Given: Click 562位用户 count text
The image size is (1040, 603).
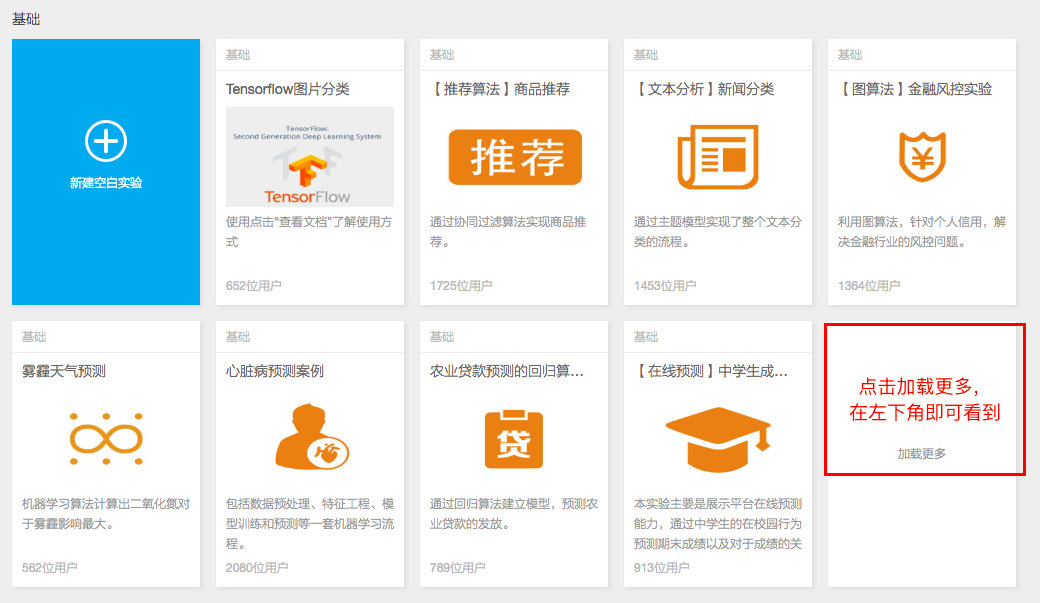Looking at the screenshot, I should coord(50,567).
